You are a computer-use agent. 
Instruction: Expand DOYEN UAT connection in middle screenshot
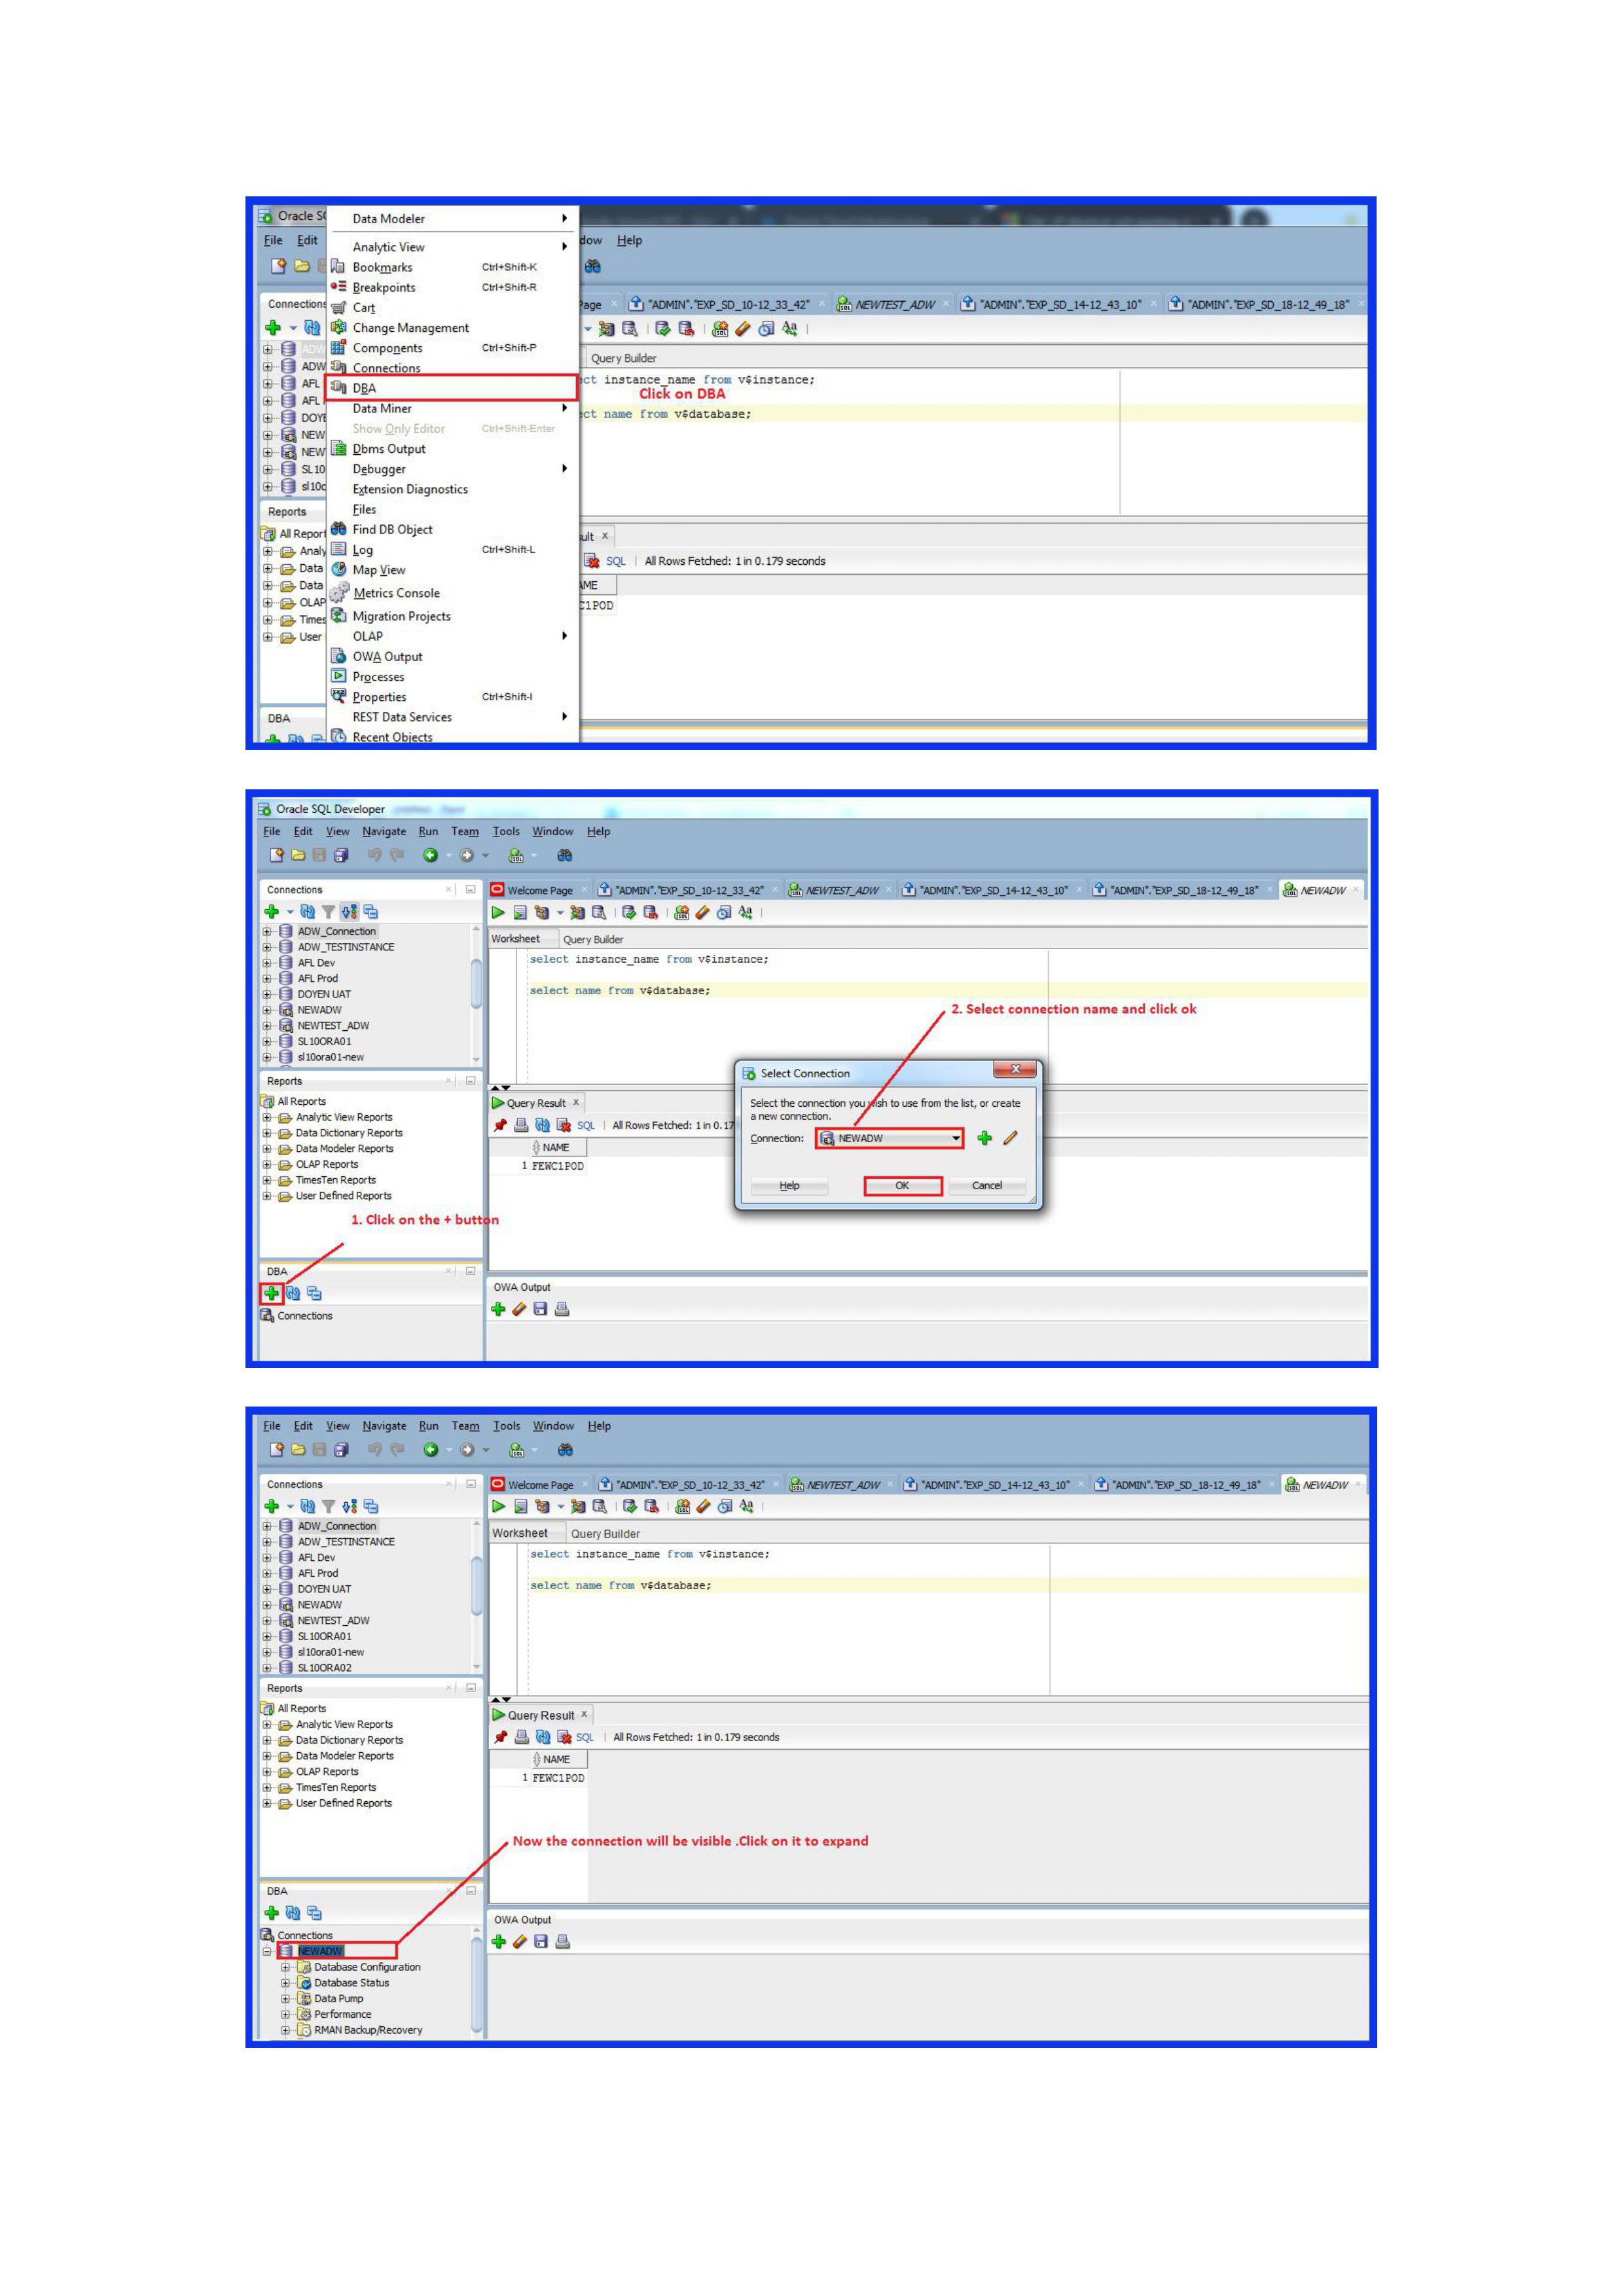click(267, 994)
